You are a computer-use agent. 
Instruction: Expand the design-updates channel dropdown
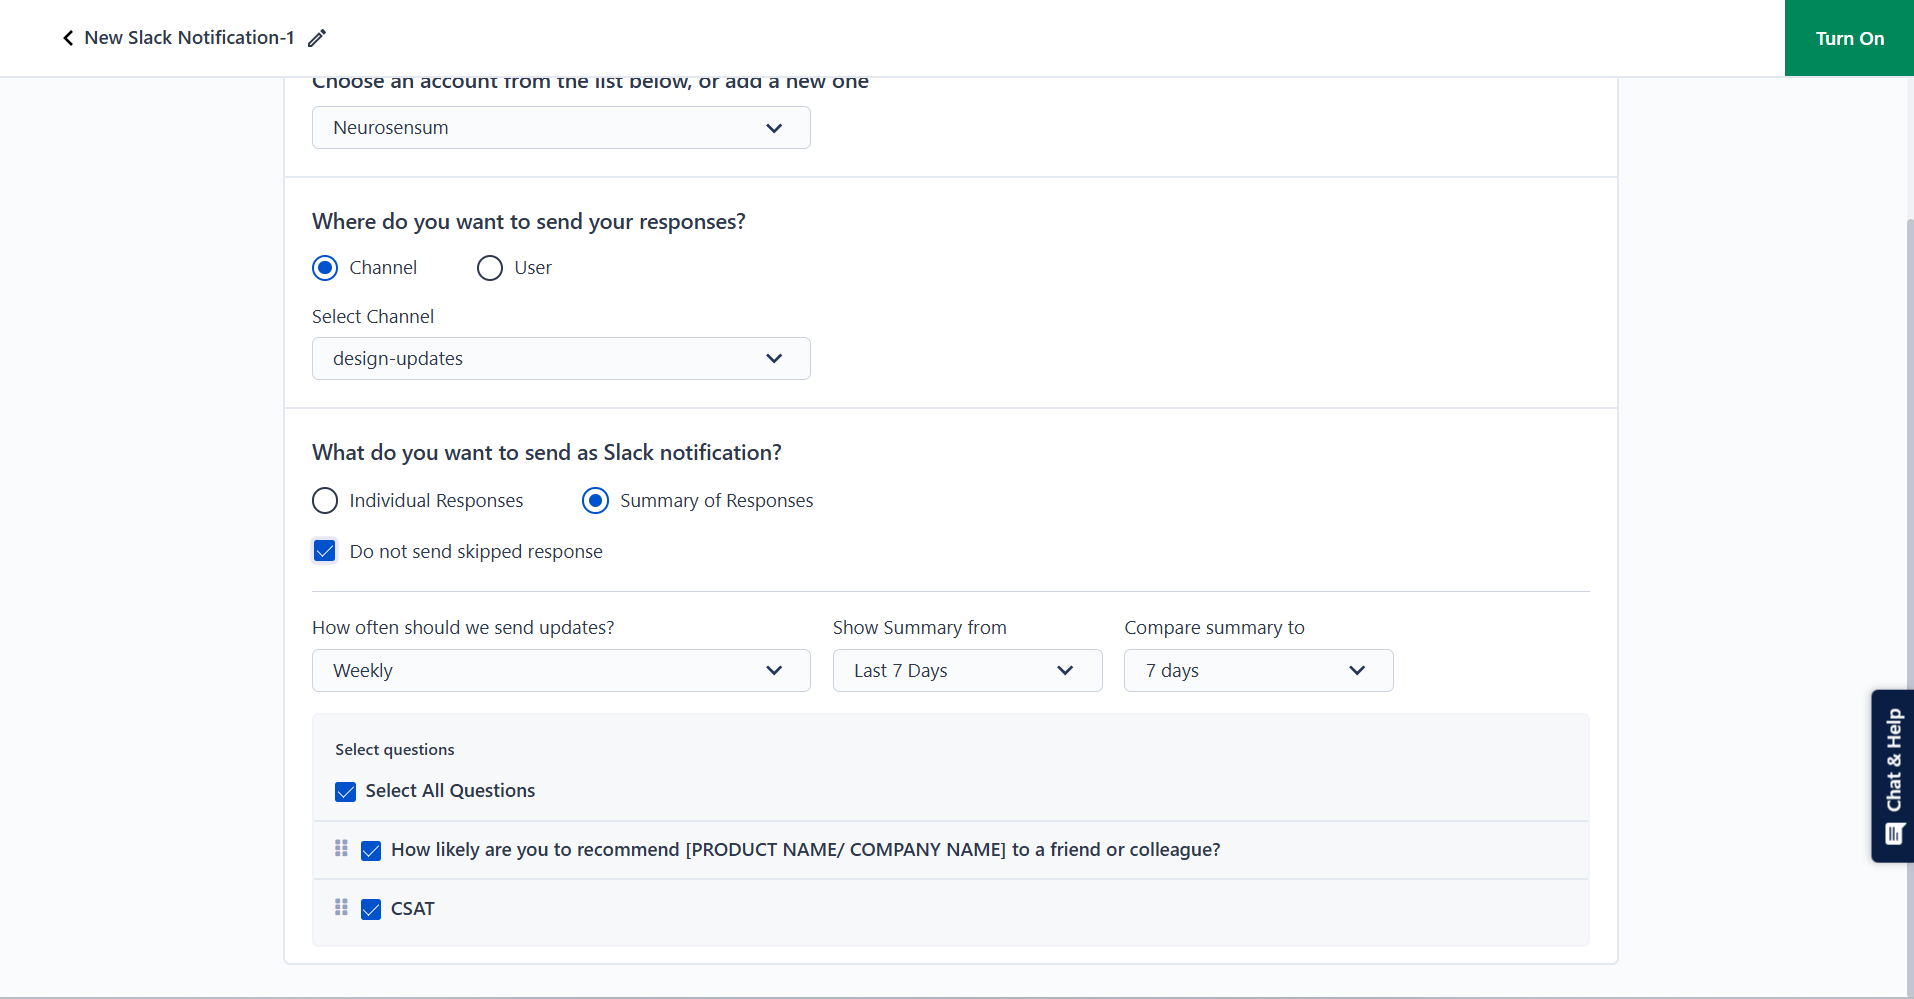[561, 359]
